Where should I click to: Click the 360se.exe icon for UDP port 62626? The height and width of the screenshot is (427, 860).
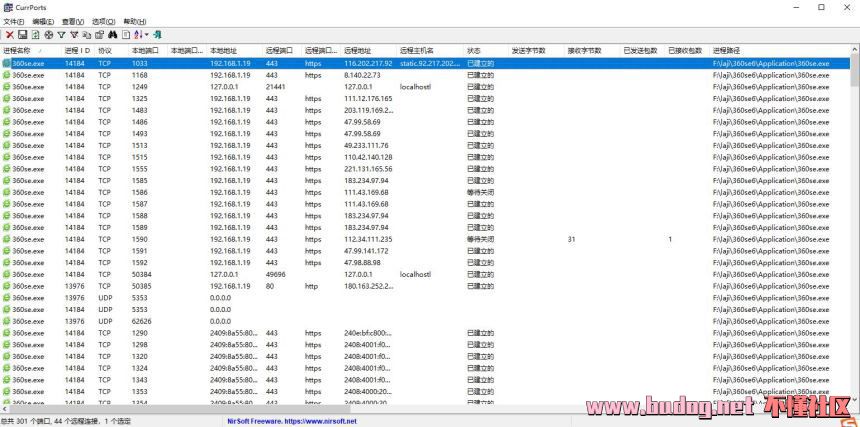(x=7, y=321)
